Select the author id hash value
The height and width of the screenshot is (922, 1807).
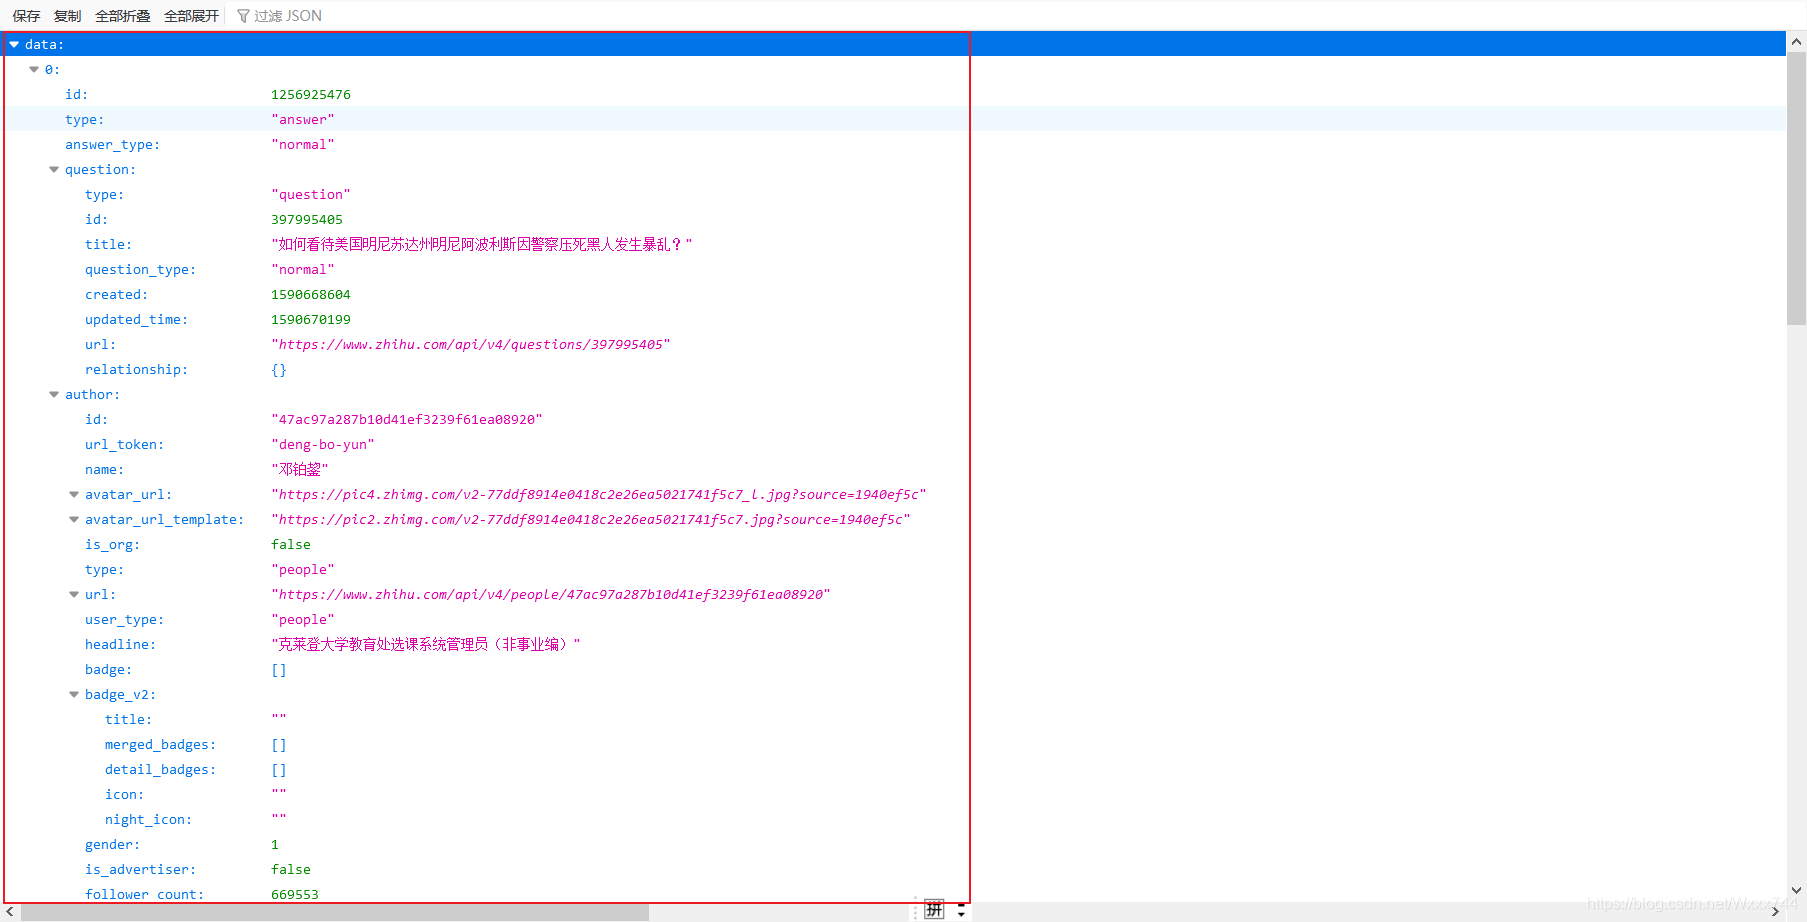407,419
